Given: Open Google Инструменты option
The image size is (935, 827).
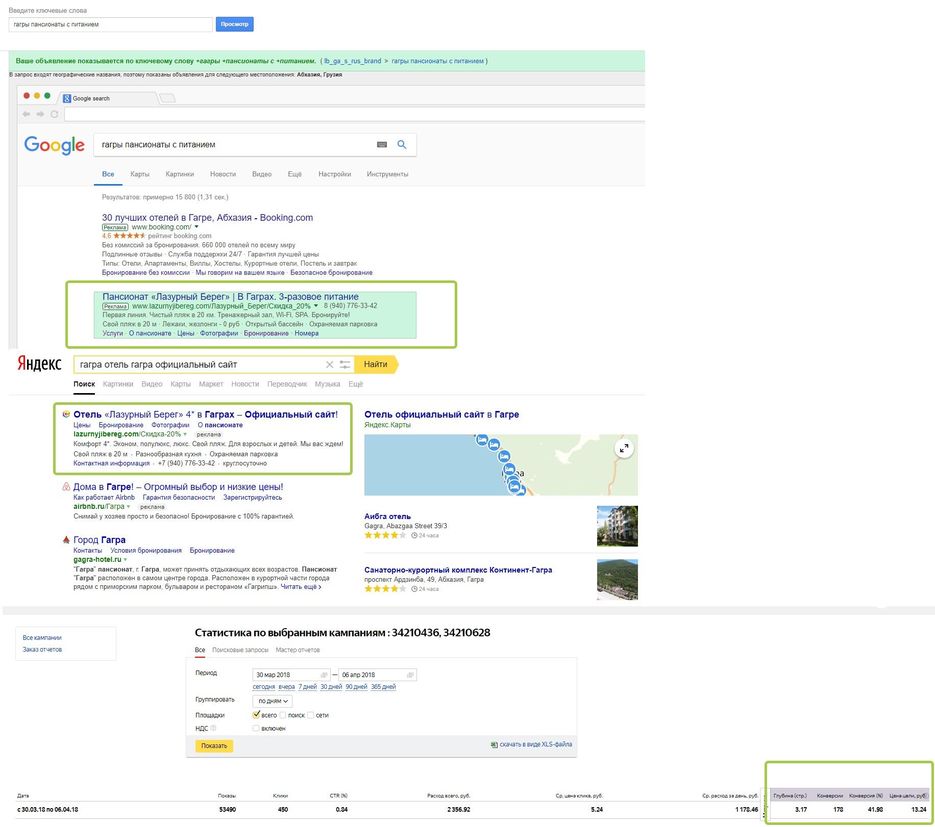Looking at the screenshot, I should tap(388, 174).
